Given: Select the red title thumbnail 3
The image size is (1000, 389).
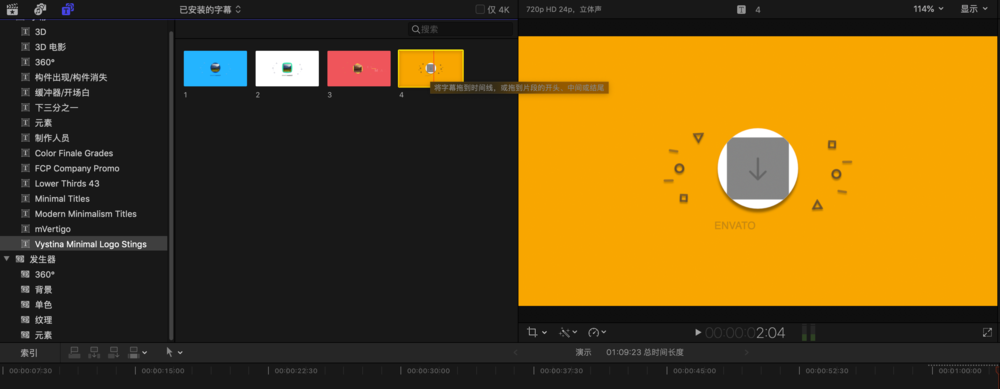Looking at the screenshot, I should tap(359, 68).
